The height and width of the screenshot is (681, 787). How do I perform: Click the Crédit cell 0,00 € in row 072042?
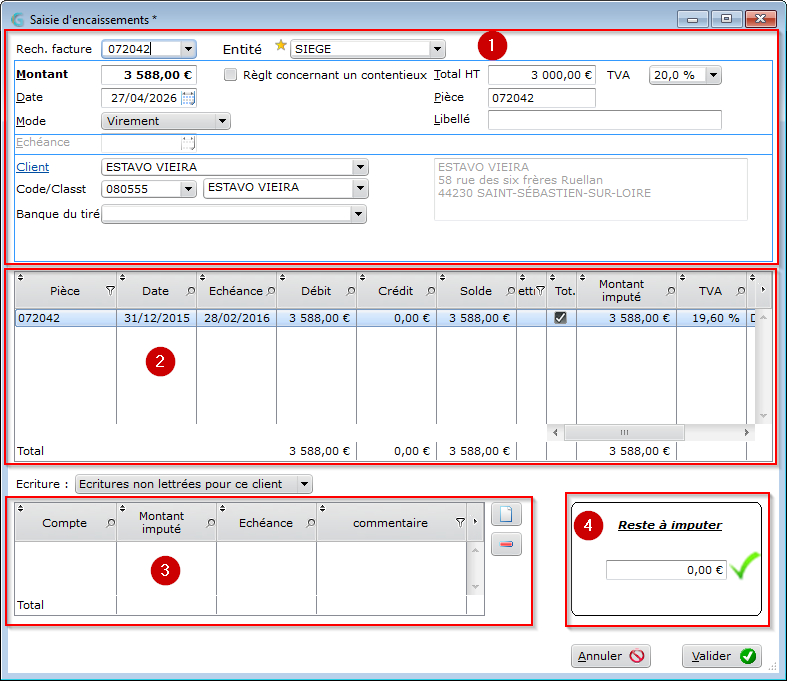click(397, 318)
